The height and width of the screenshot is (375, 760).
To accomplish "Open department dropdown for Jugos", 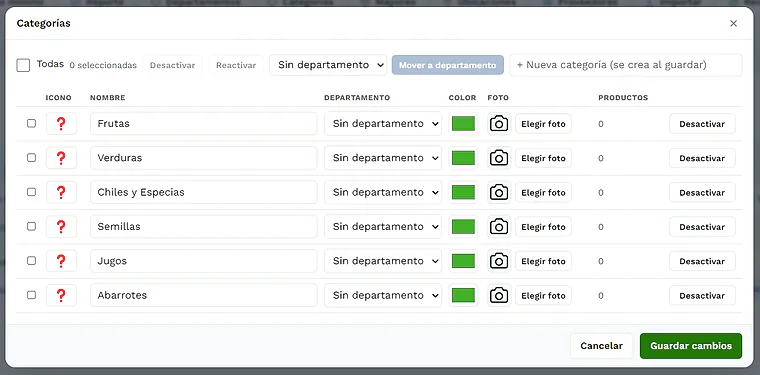I will [383, 261].
